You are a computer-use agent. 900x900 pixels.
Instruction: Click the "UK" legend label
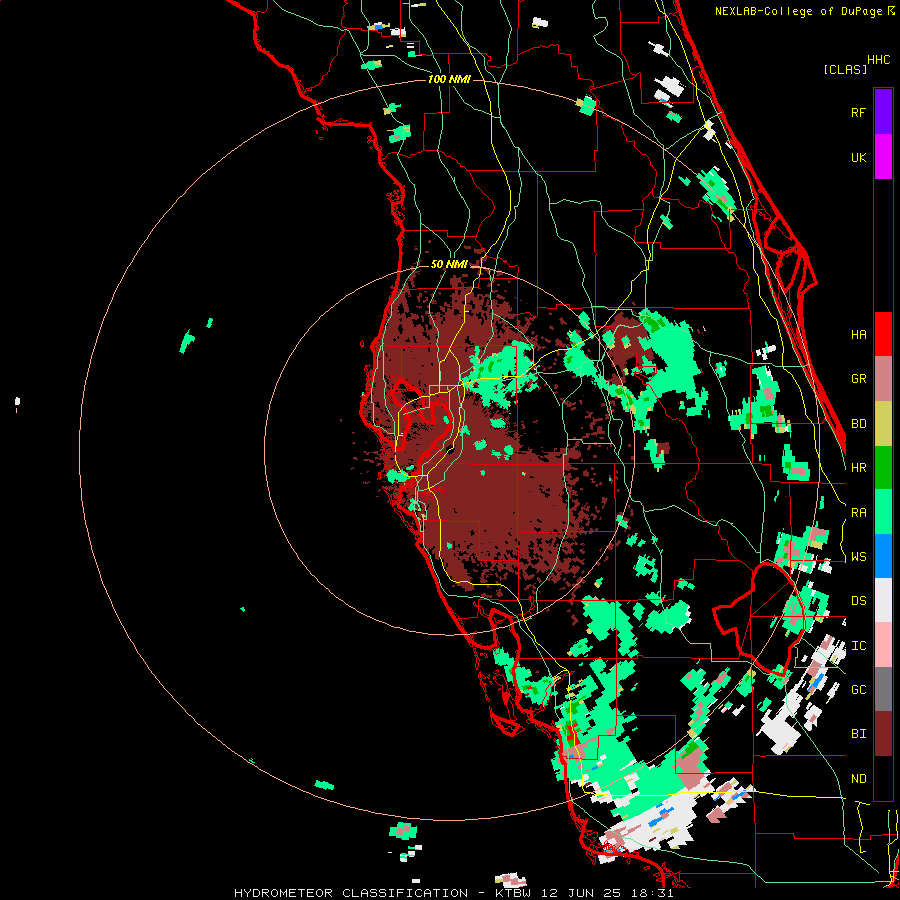click(858, 157)
